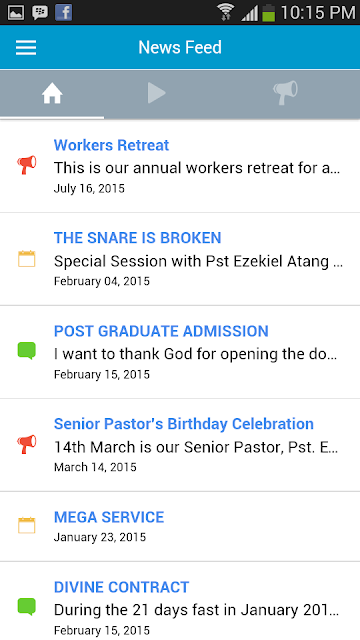Tap the green chat icon beside DIVINE CONTRACT
This screenshot has width=360, height=640.
27,607
